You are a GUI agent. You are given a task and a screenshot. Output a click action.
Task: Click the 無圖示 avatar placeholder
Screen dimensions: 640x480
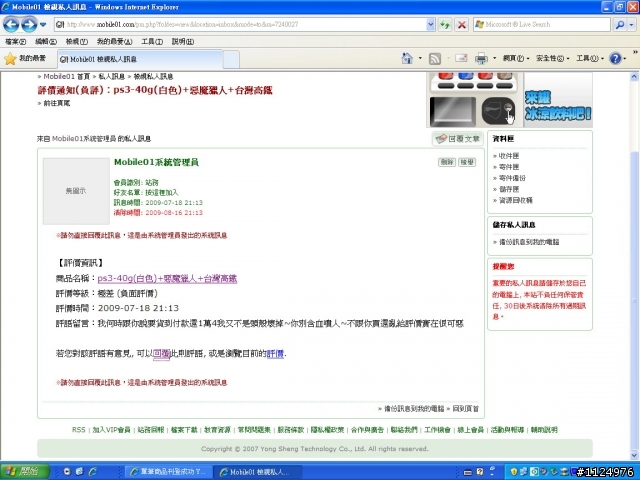[x=76, y=191]
